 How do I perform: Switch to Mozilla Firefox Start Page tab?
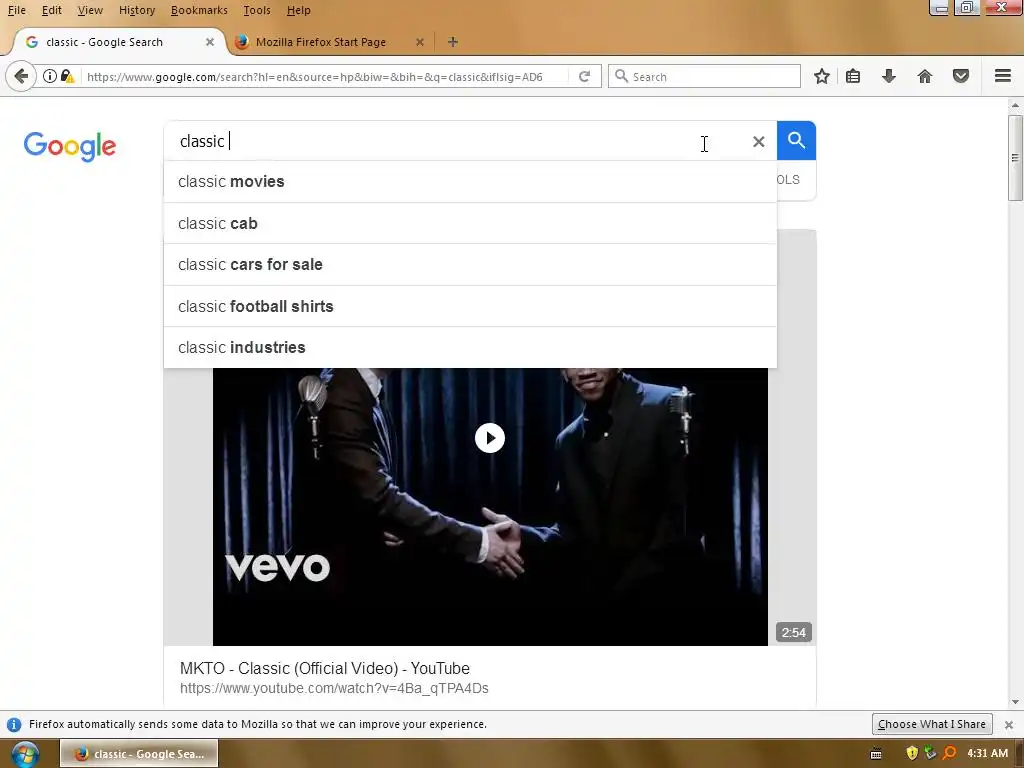(x=330, y=42)
